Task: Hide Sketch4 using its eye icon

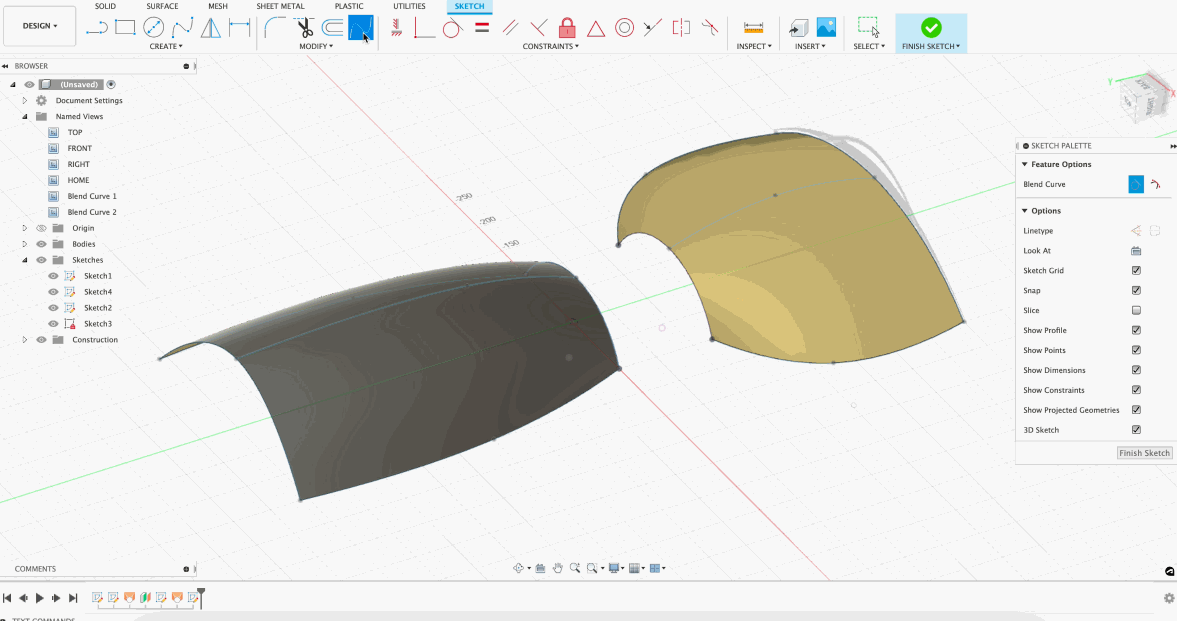Action: [x=53, y=292]
